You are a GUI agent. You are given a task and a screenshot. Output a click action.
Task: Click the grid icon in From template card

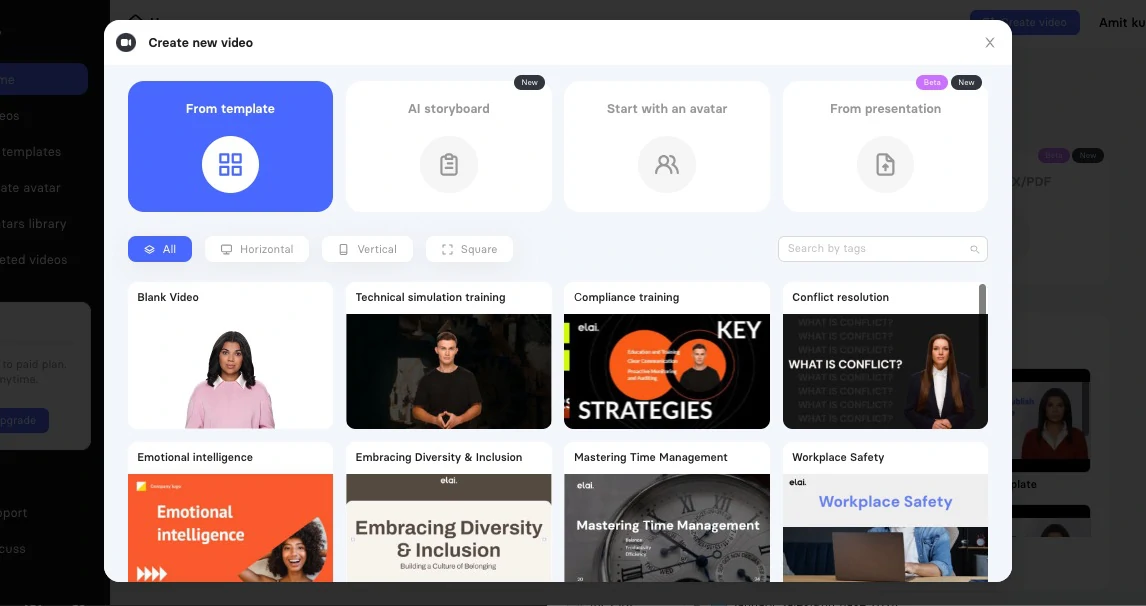pyautogui.click(x=230, y=164)
